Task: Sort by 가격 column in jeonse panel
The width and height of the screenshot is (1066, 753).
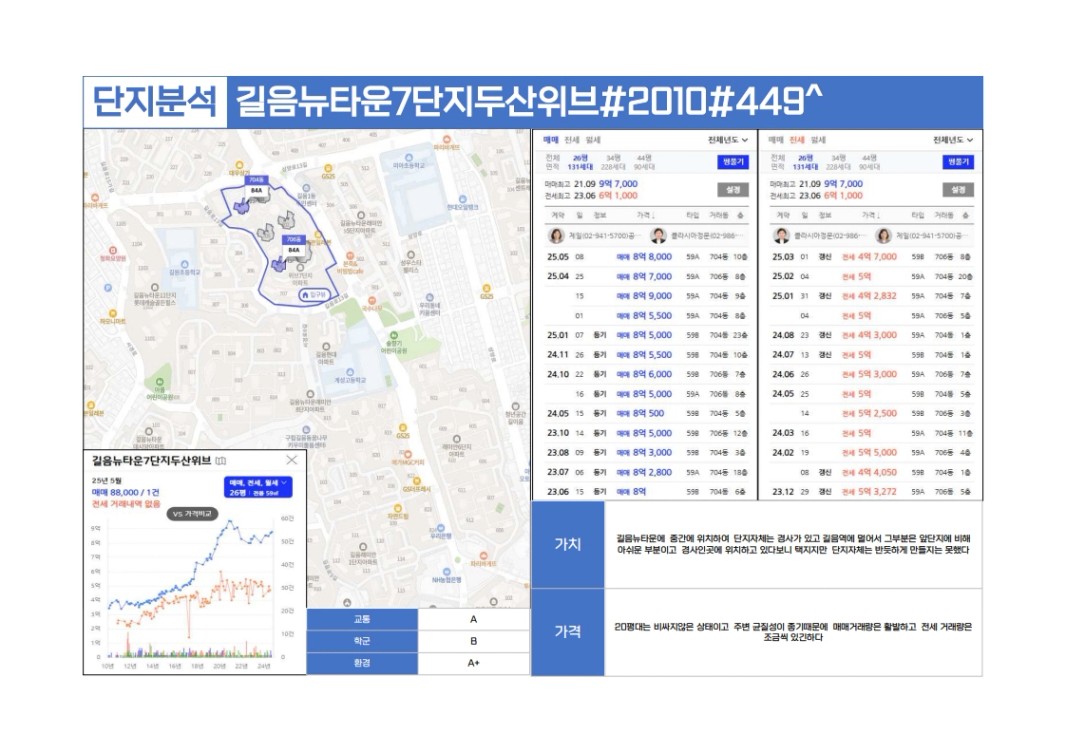Action: pyautogui.click(x=871, y=215)
